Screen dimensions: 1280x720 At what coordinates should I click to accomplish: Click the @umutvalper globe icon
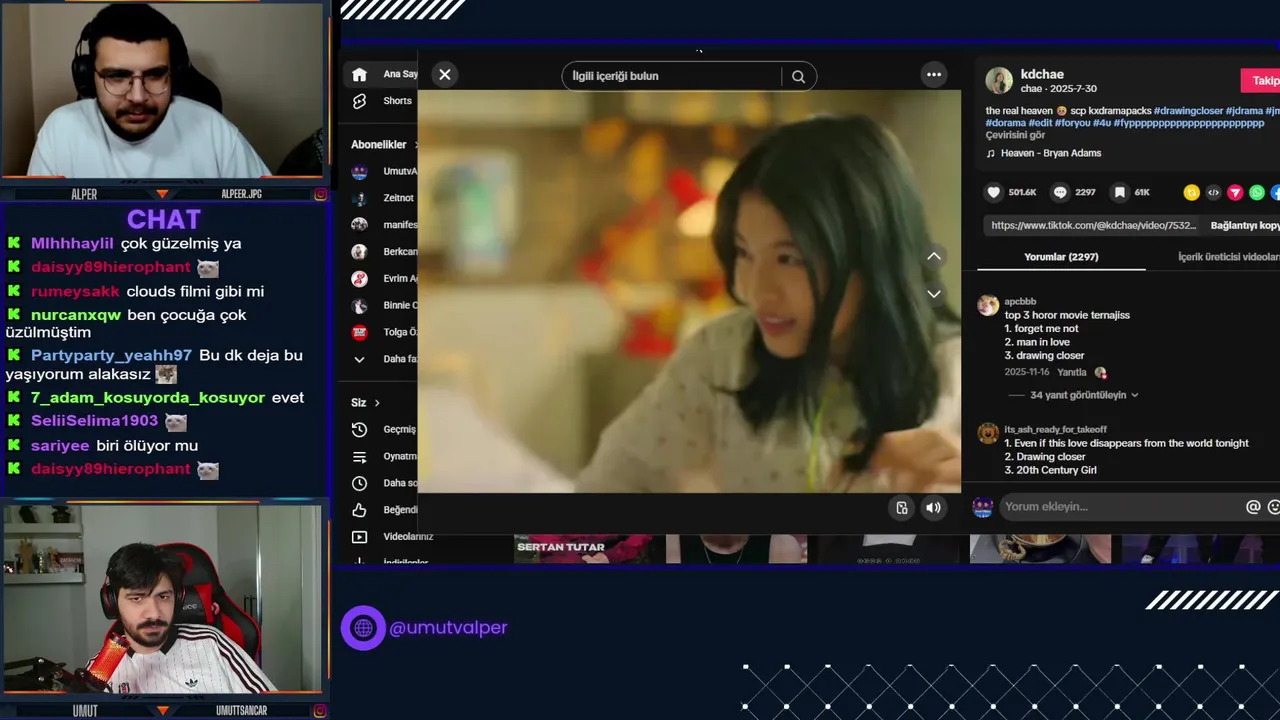pos(363,628)
